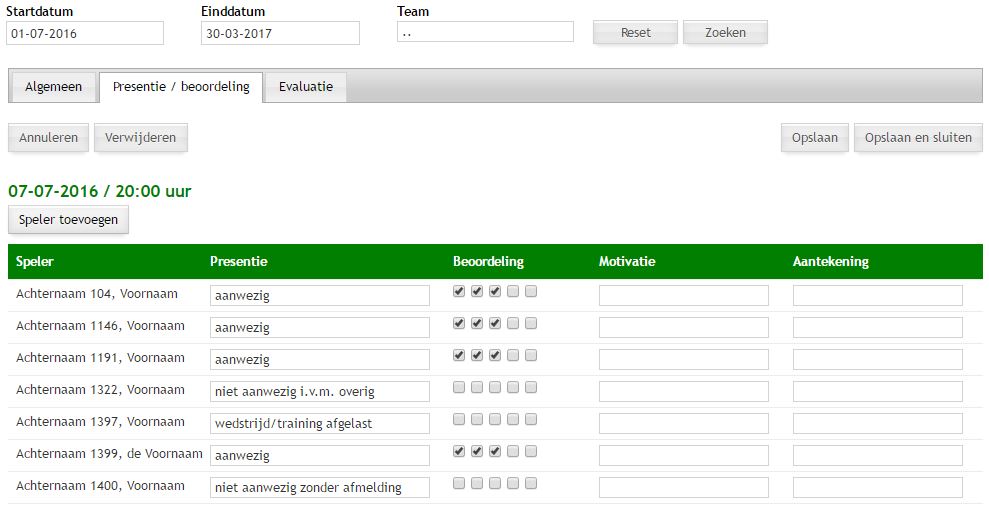The width and height of the screenshot is (989, 509).
Task: Click the Motivatie column header
Action: [627, 262]
